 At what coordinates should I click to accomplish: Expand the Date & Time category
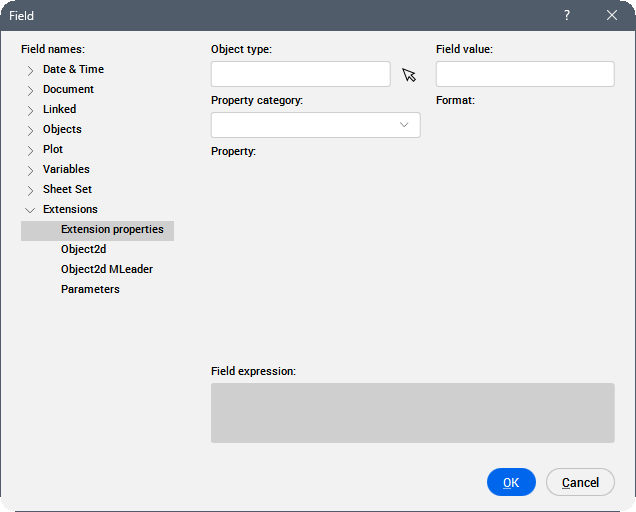click(x=30, y=70)
